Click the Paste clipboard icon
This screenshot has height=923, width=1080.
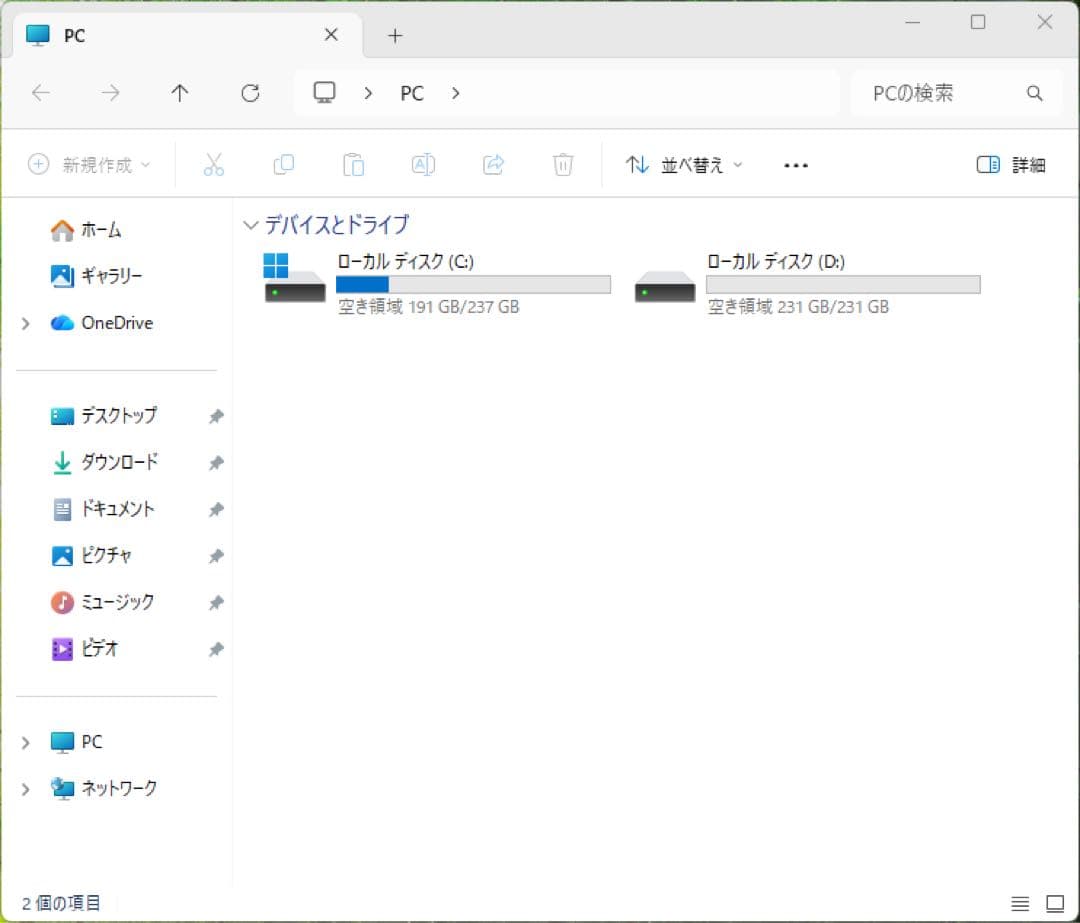pyautogui.click(x=353, y=165)
